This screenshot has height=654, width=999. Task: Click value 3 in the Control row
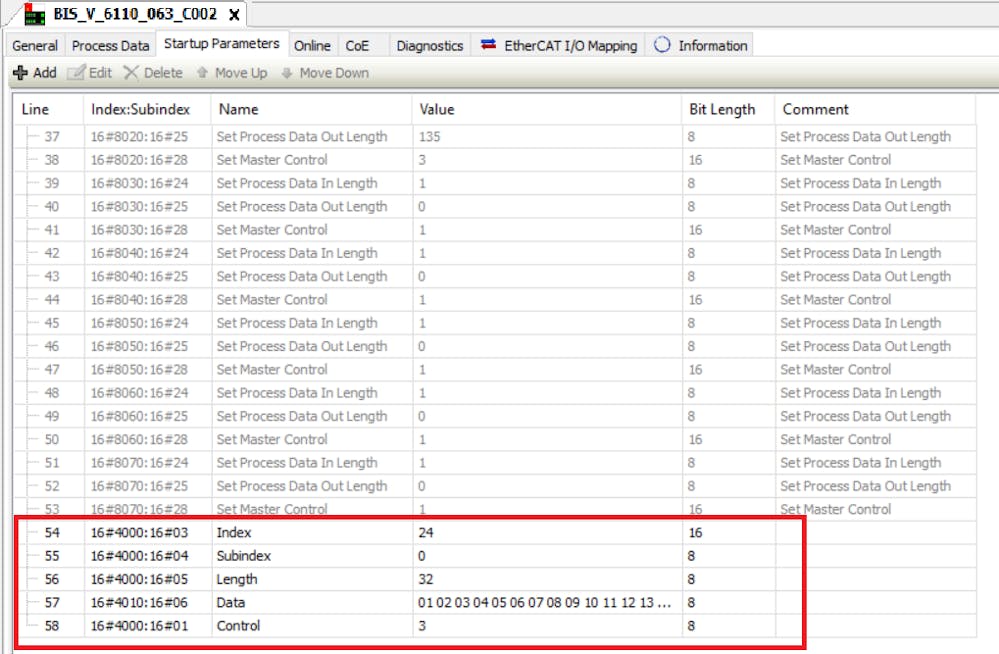coord(422,626)
